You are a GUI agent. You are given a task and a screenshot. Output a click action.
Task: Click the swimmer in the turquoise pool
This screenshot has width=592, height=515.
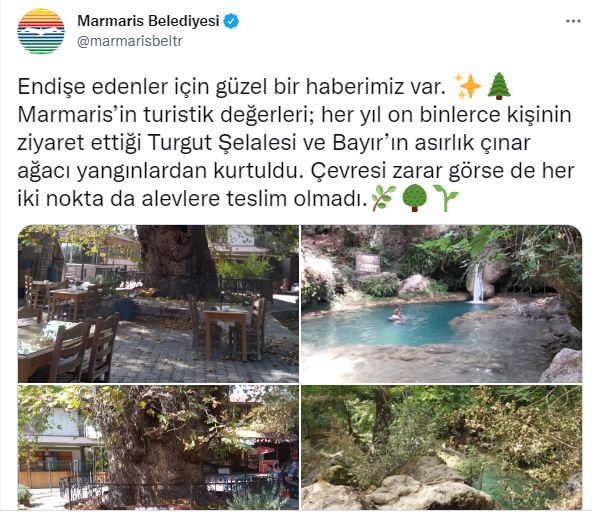[396, 315]
